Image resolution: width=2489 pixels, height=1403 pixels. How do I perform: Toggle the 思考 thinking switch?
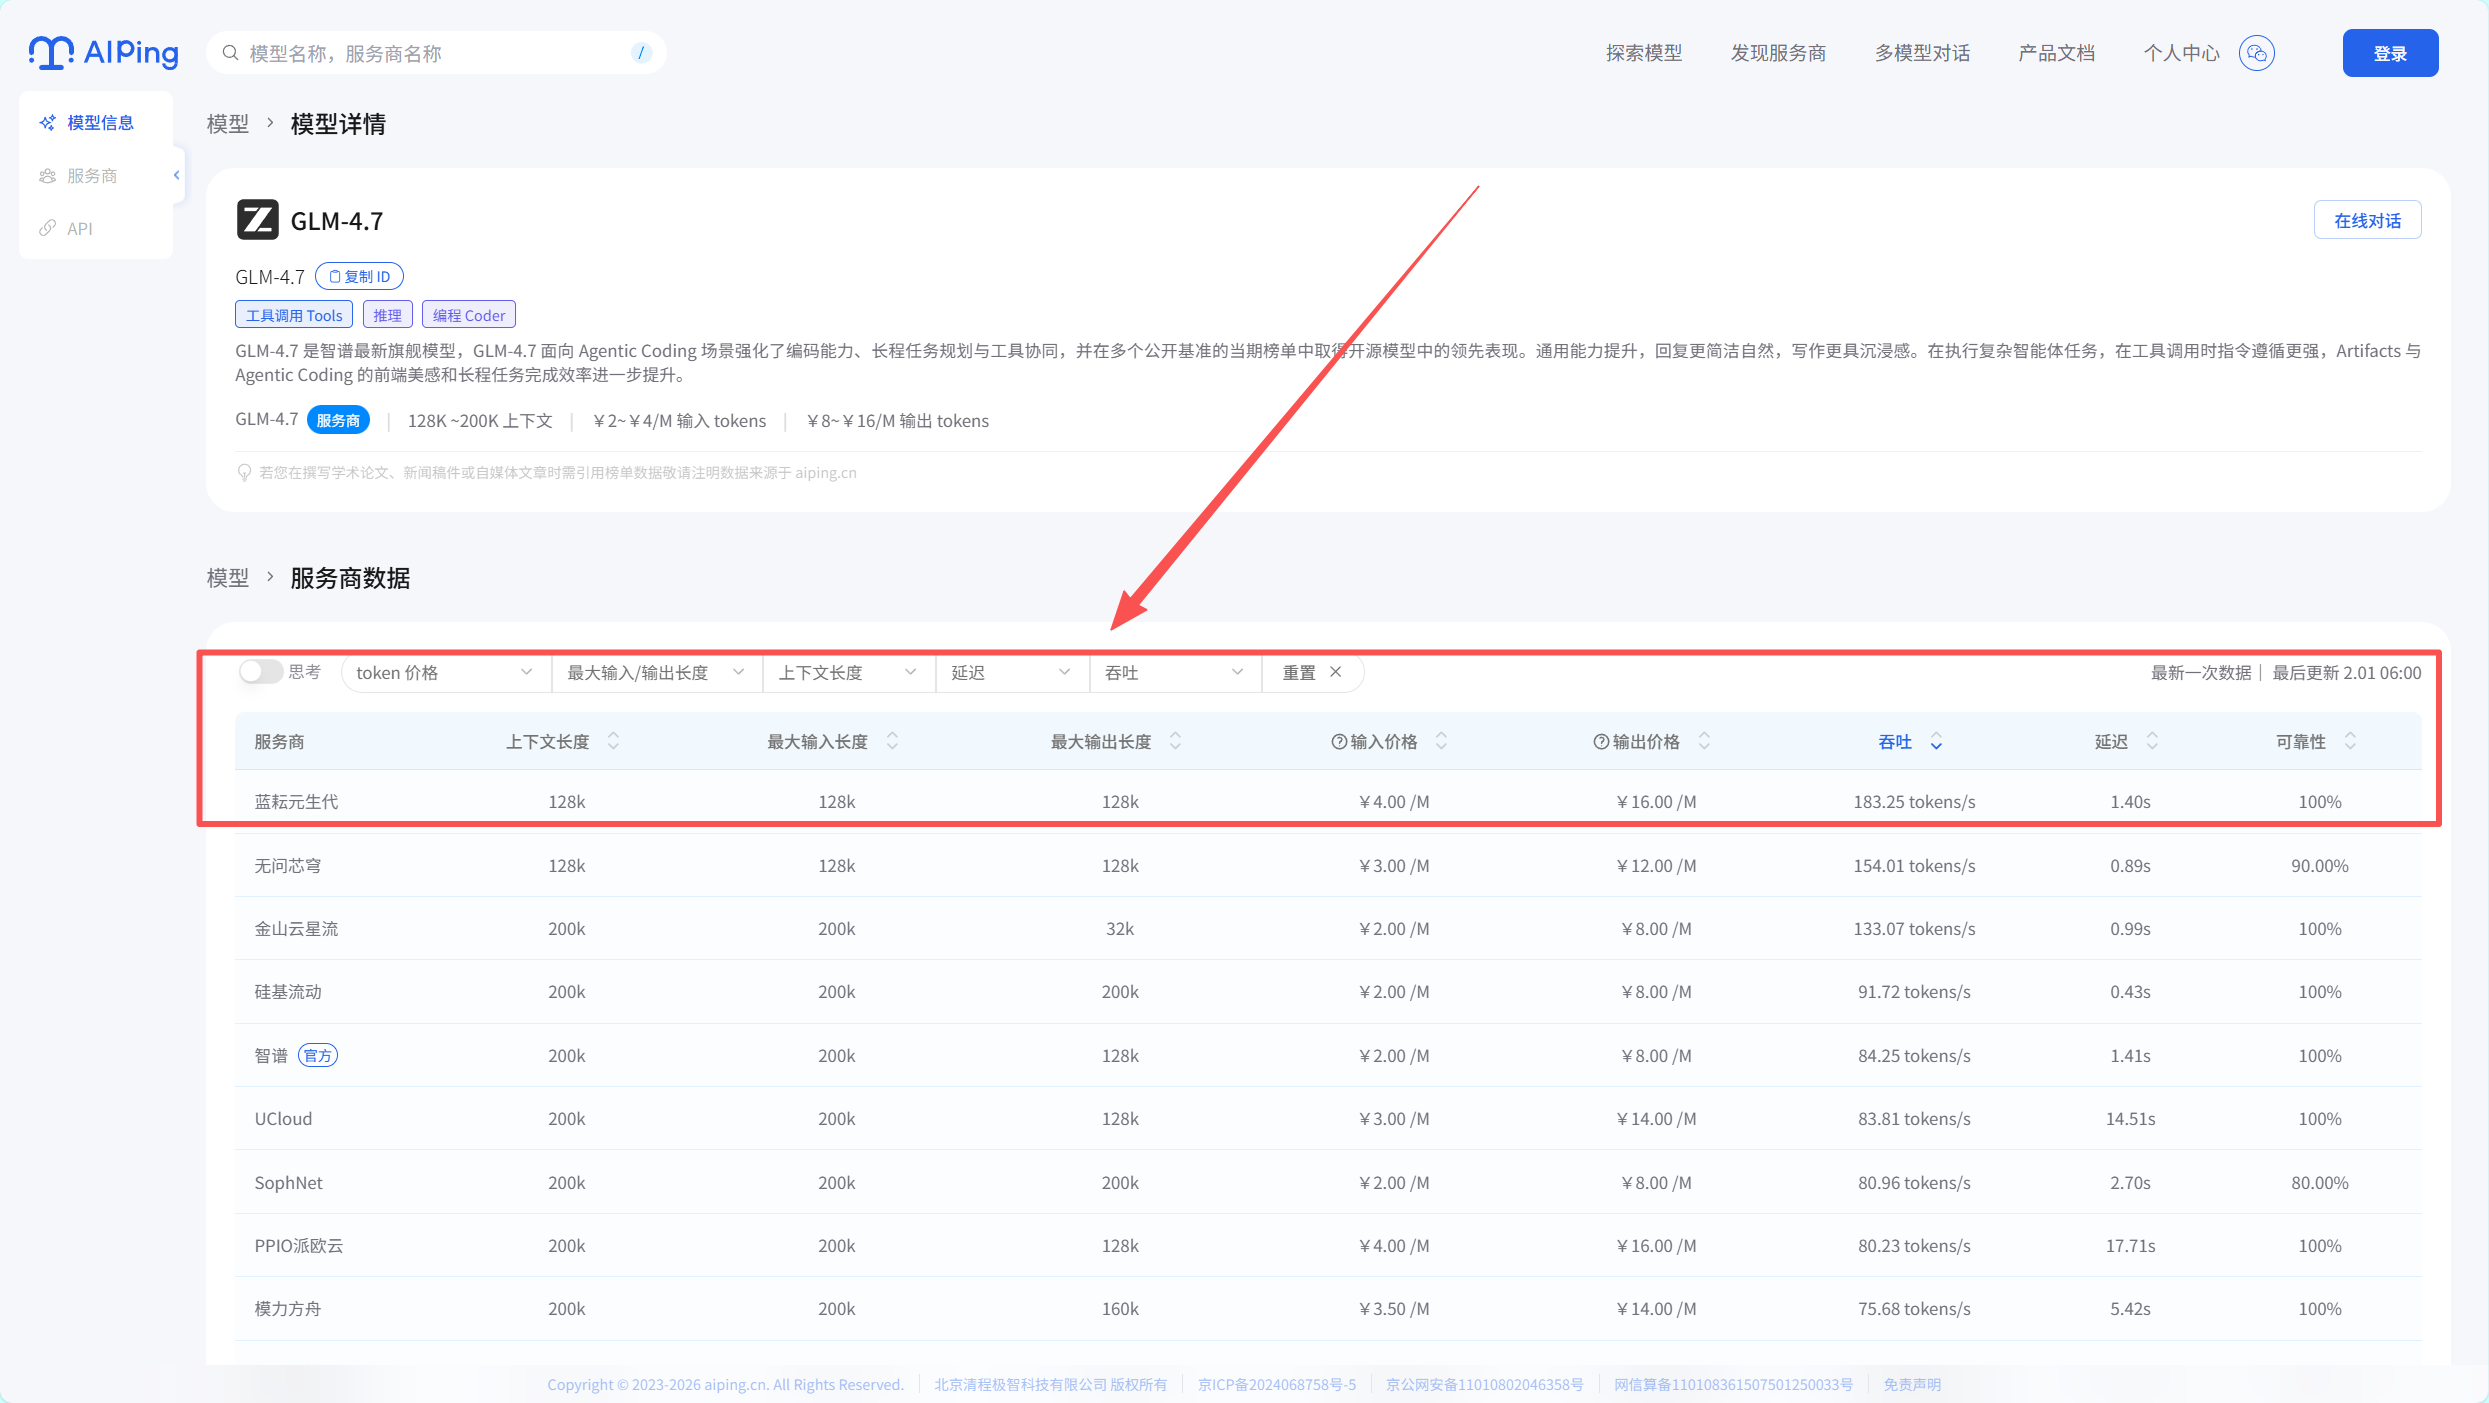[260, 672]
